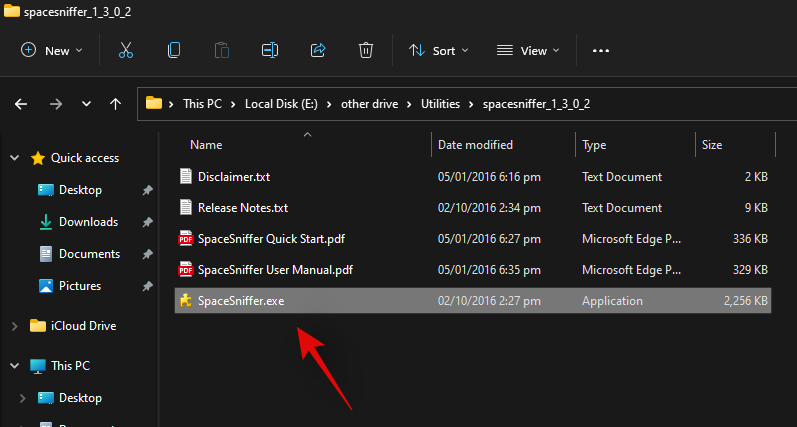Click the Copy icon in toolbar
The width and height of the screenshot is (797, 427).
click(x=174, y=50)
